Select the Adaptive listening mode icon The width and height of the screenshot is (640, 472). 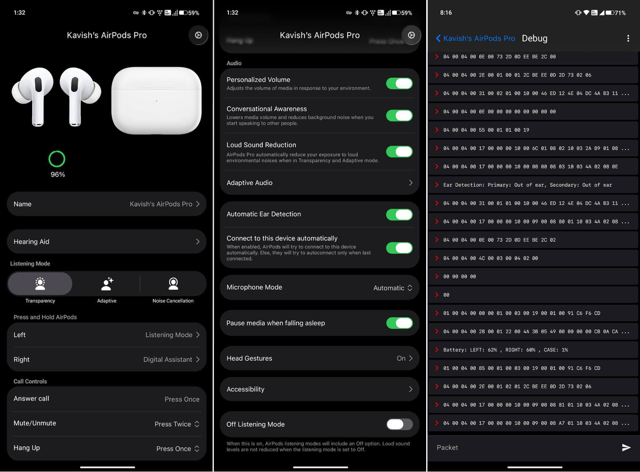point(107,284)
